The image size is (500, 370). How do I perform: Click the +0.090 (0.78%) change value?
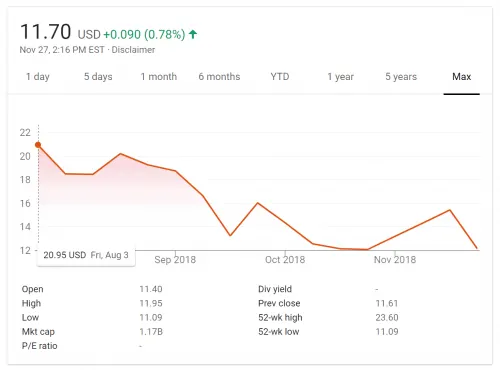(144, 34)
